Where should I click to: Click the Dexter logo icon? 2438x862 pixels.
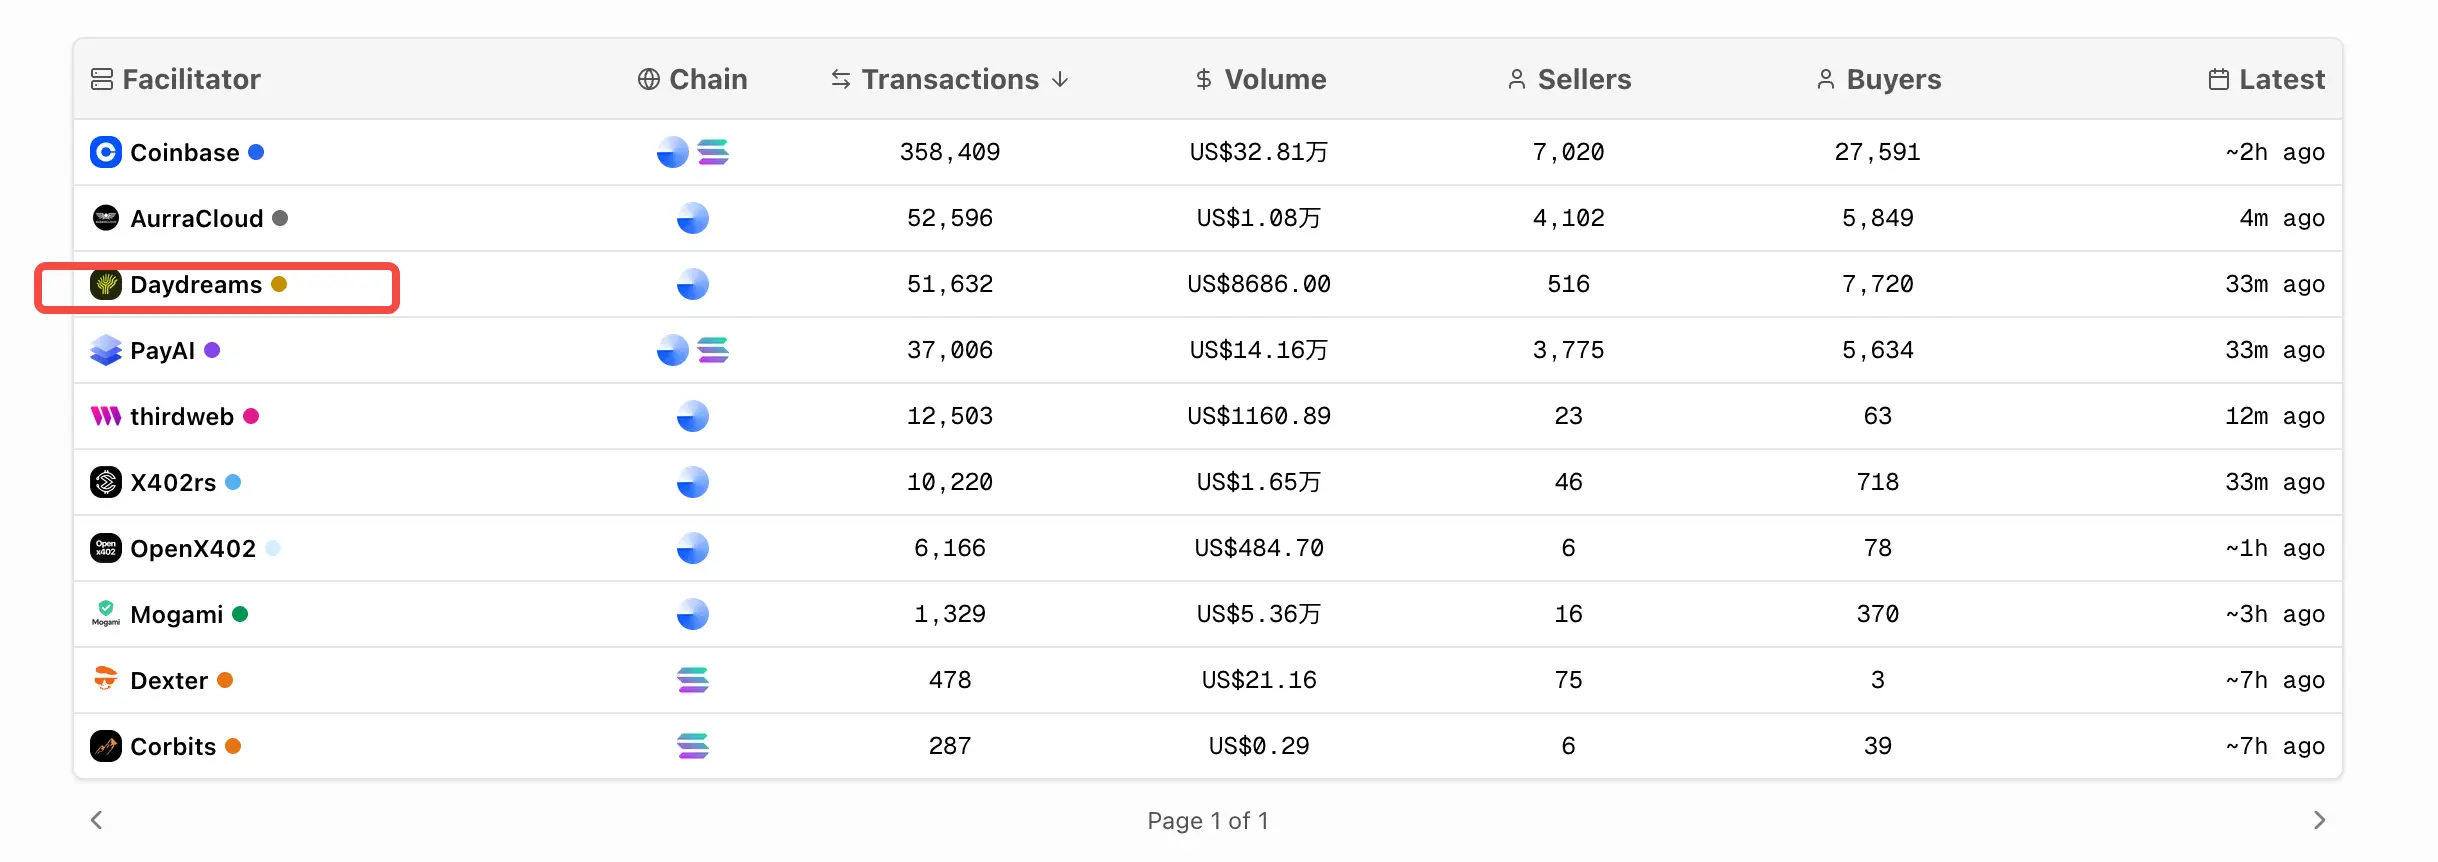[x=106, y=679]
